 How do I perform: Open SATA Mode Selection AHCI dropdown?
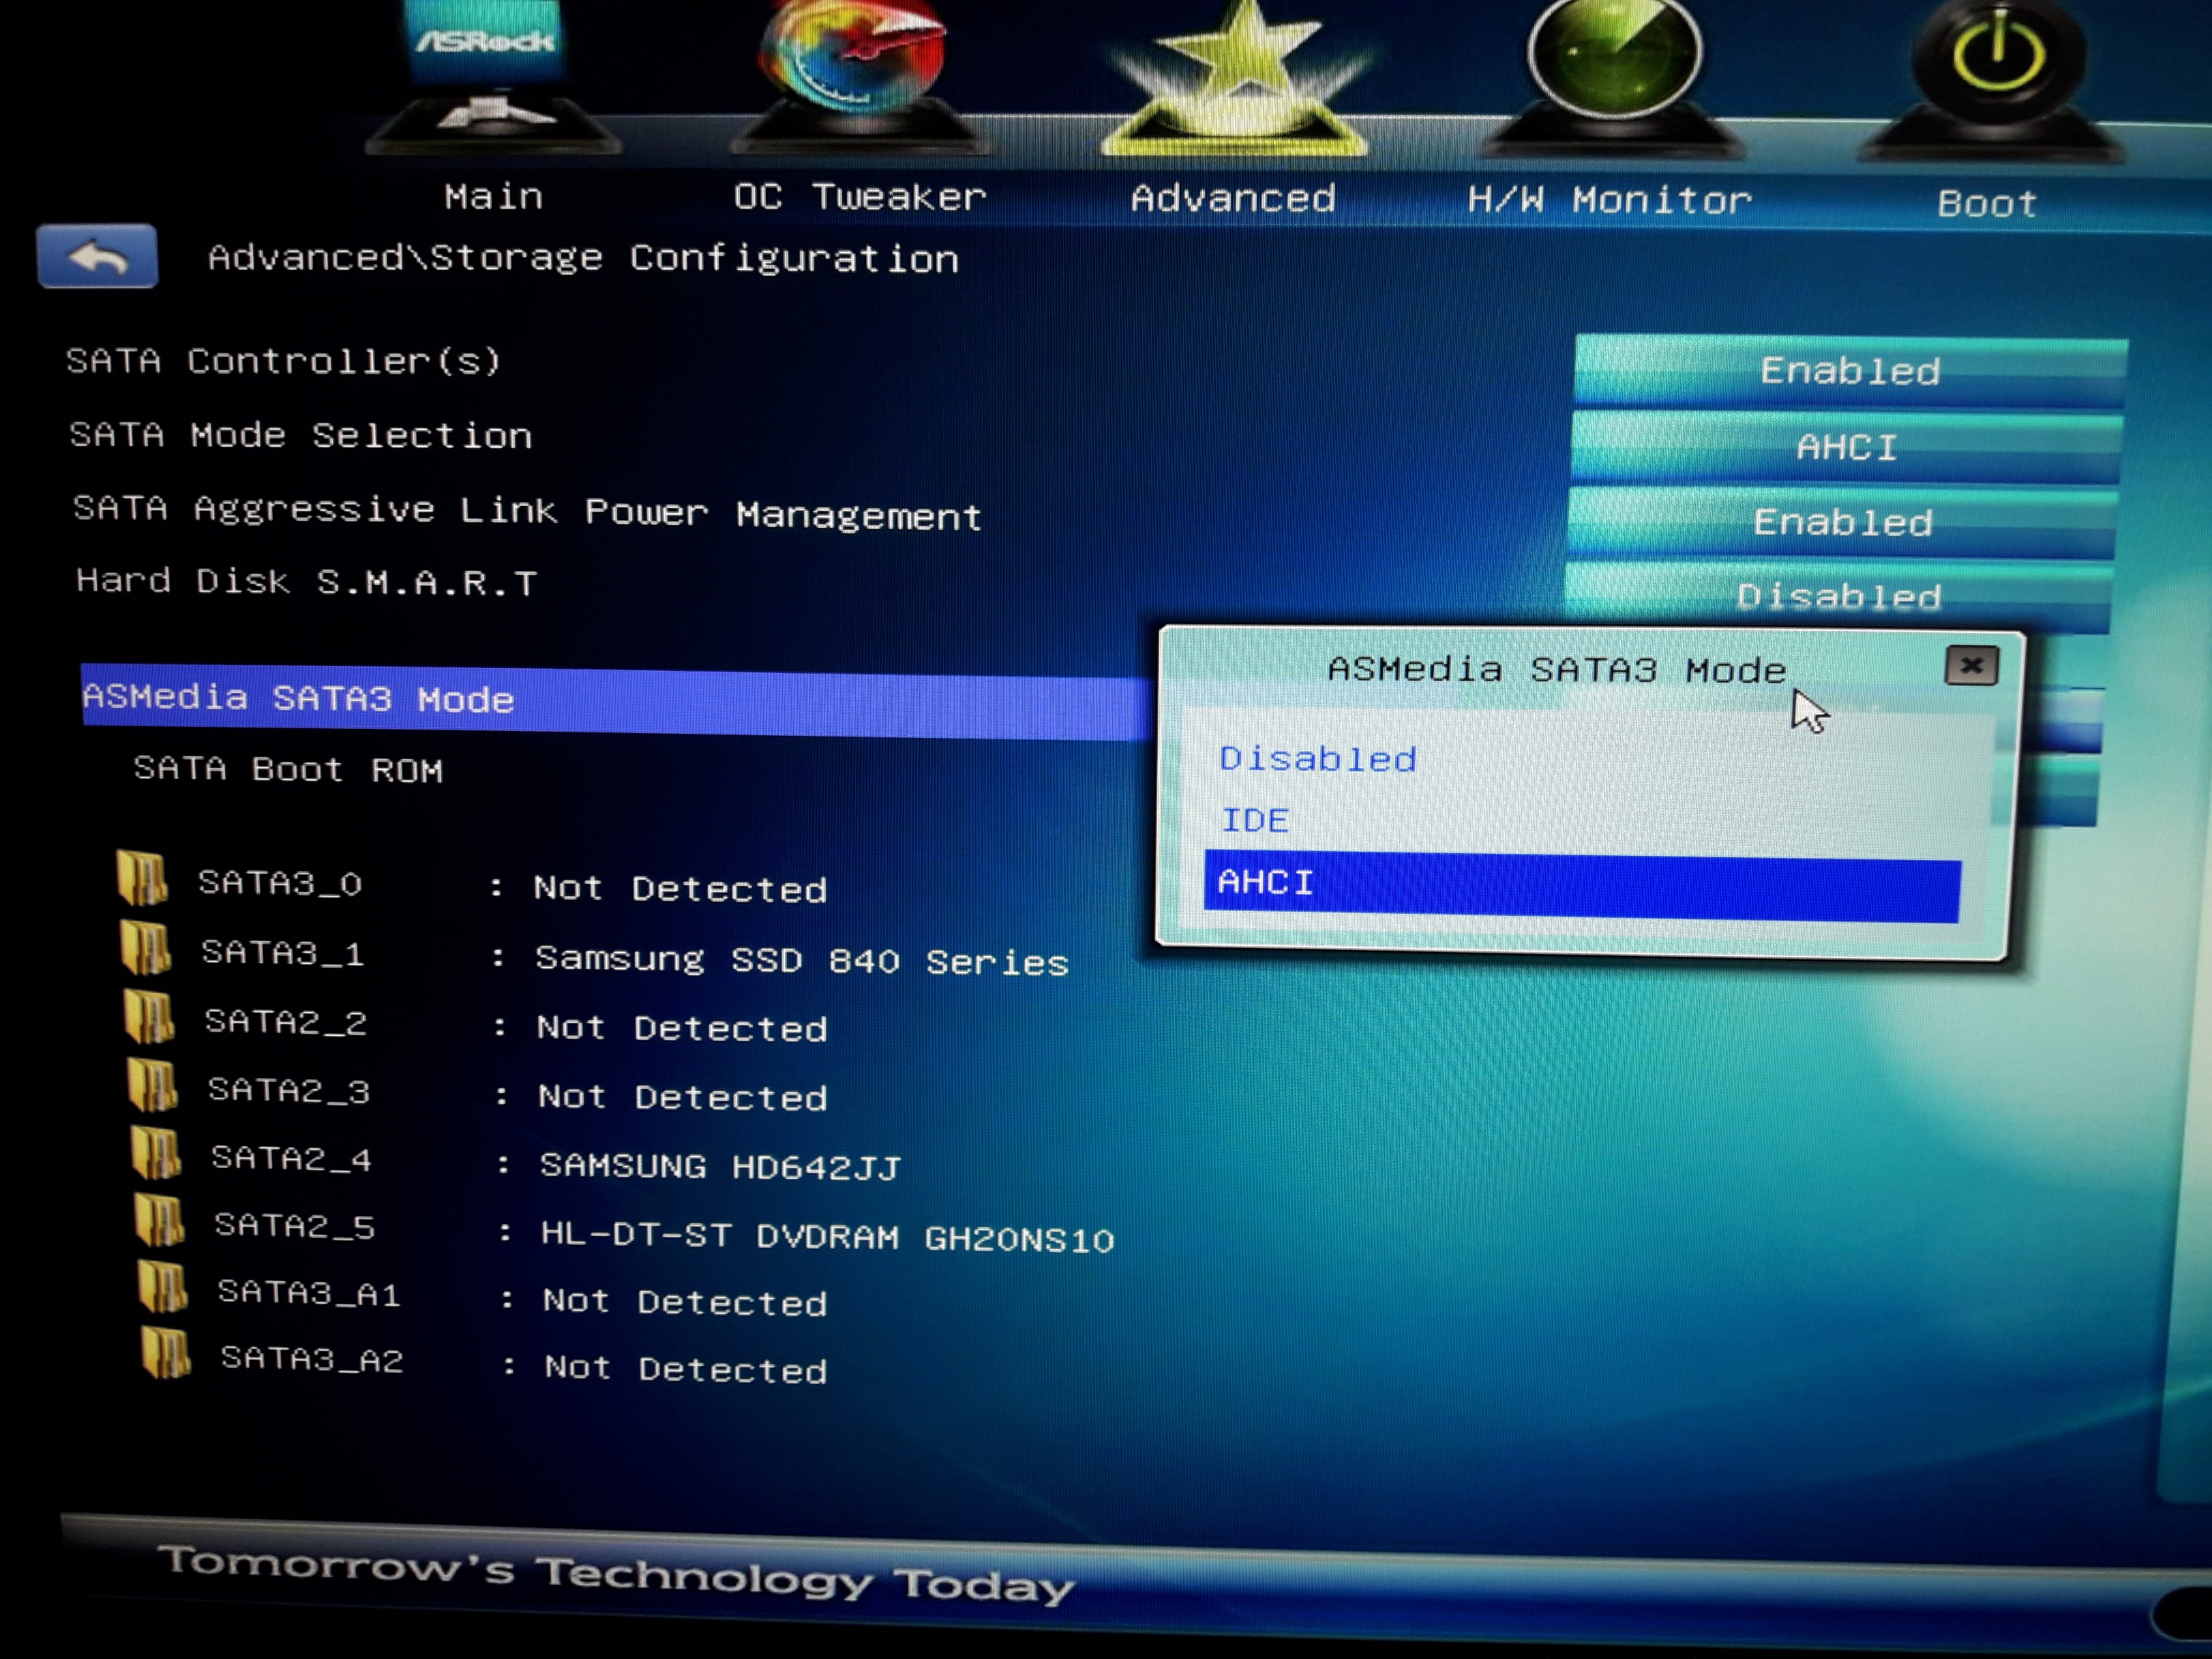coord(1846,447)
